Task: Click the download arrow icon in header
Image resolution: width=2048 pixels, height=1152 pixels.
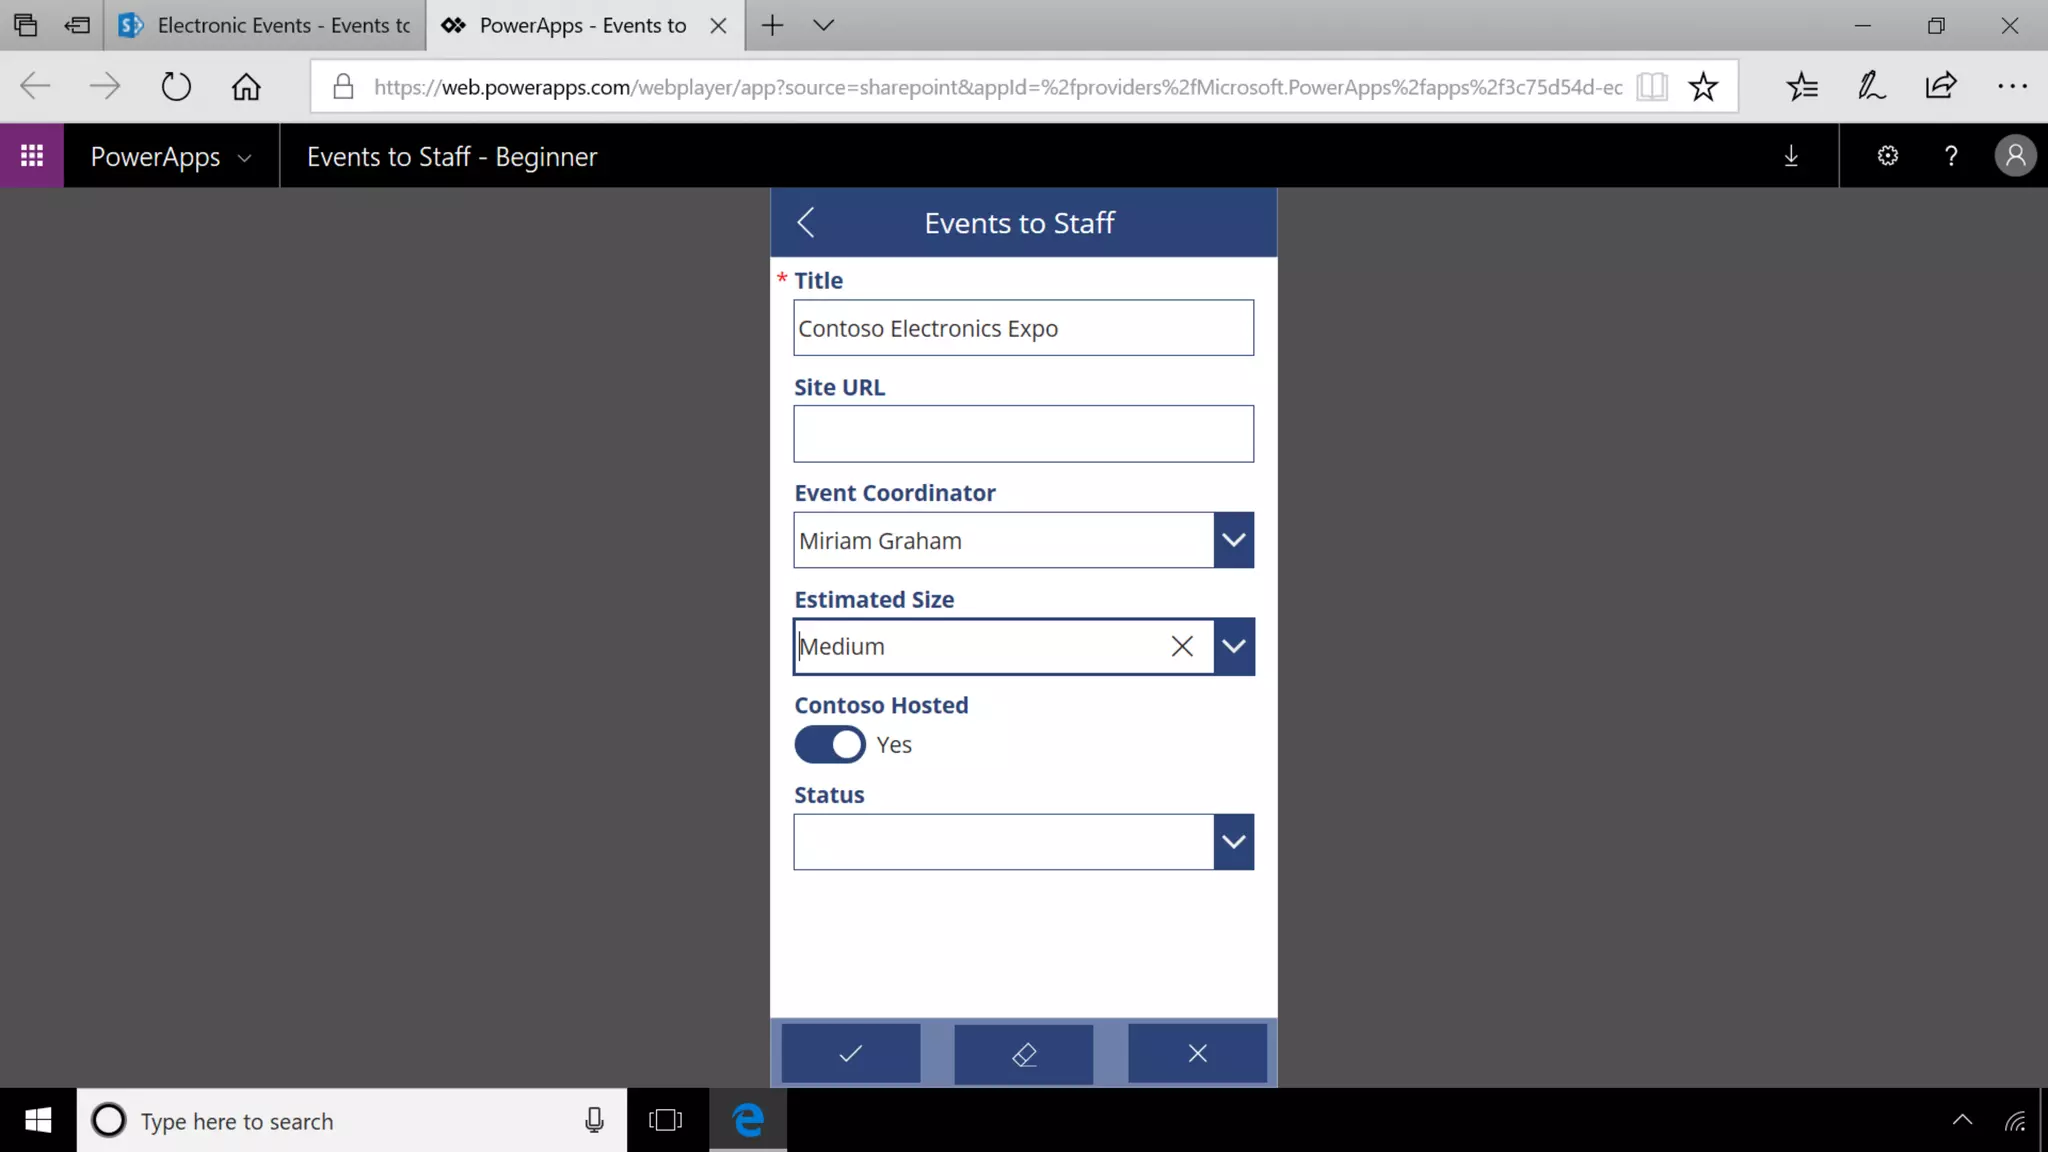Action: coord(1791,156)
